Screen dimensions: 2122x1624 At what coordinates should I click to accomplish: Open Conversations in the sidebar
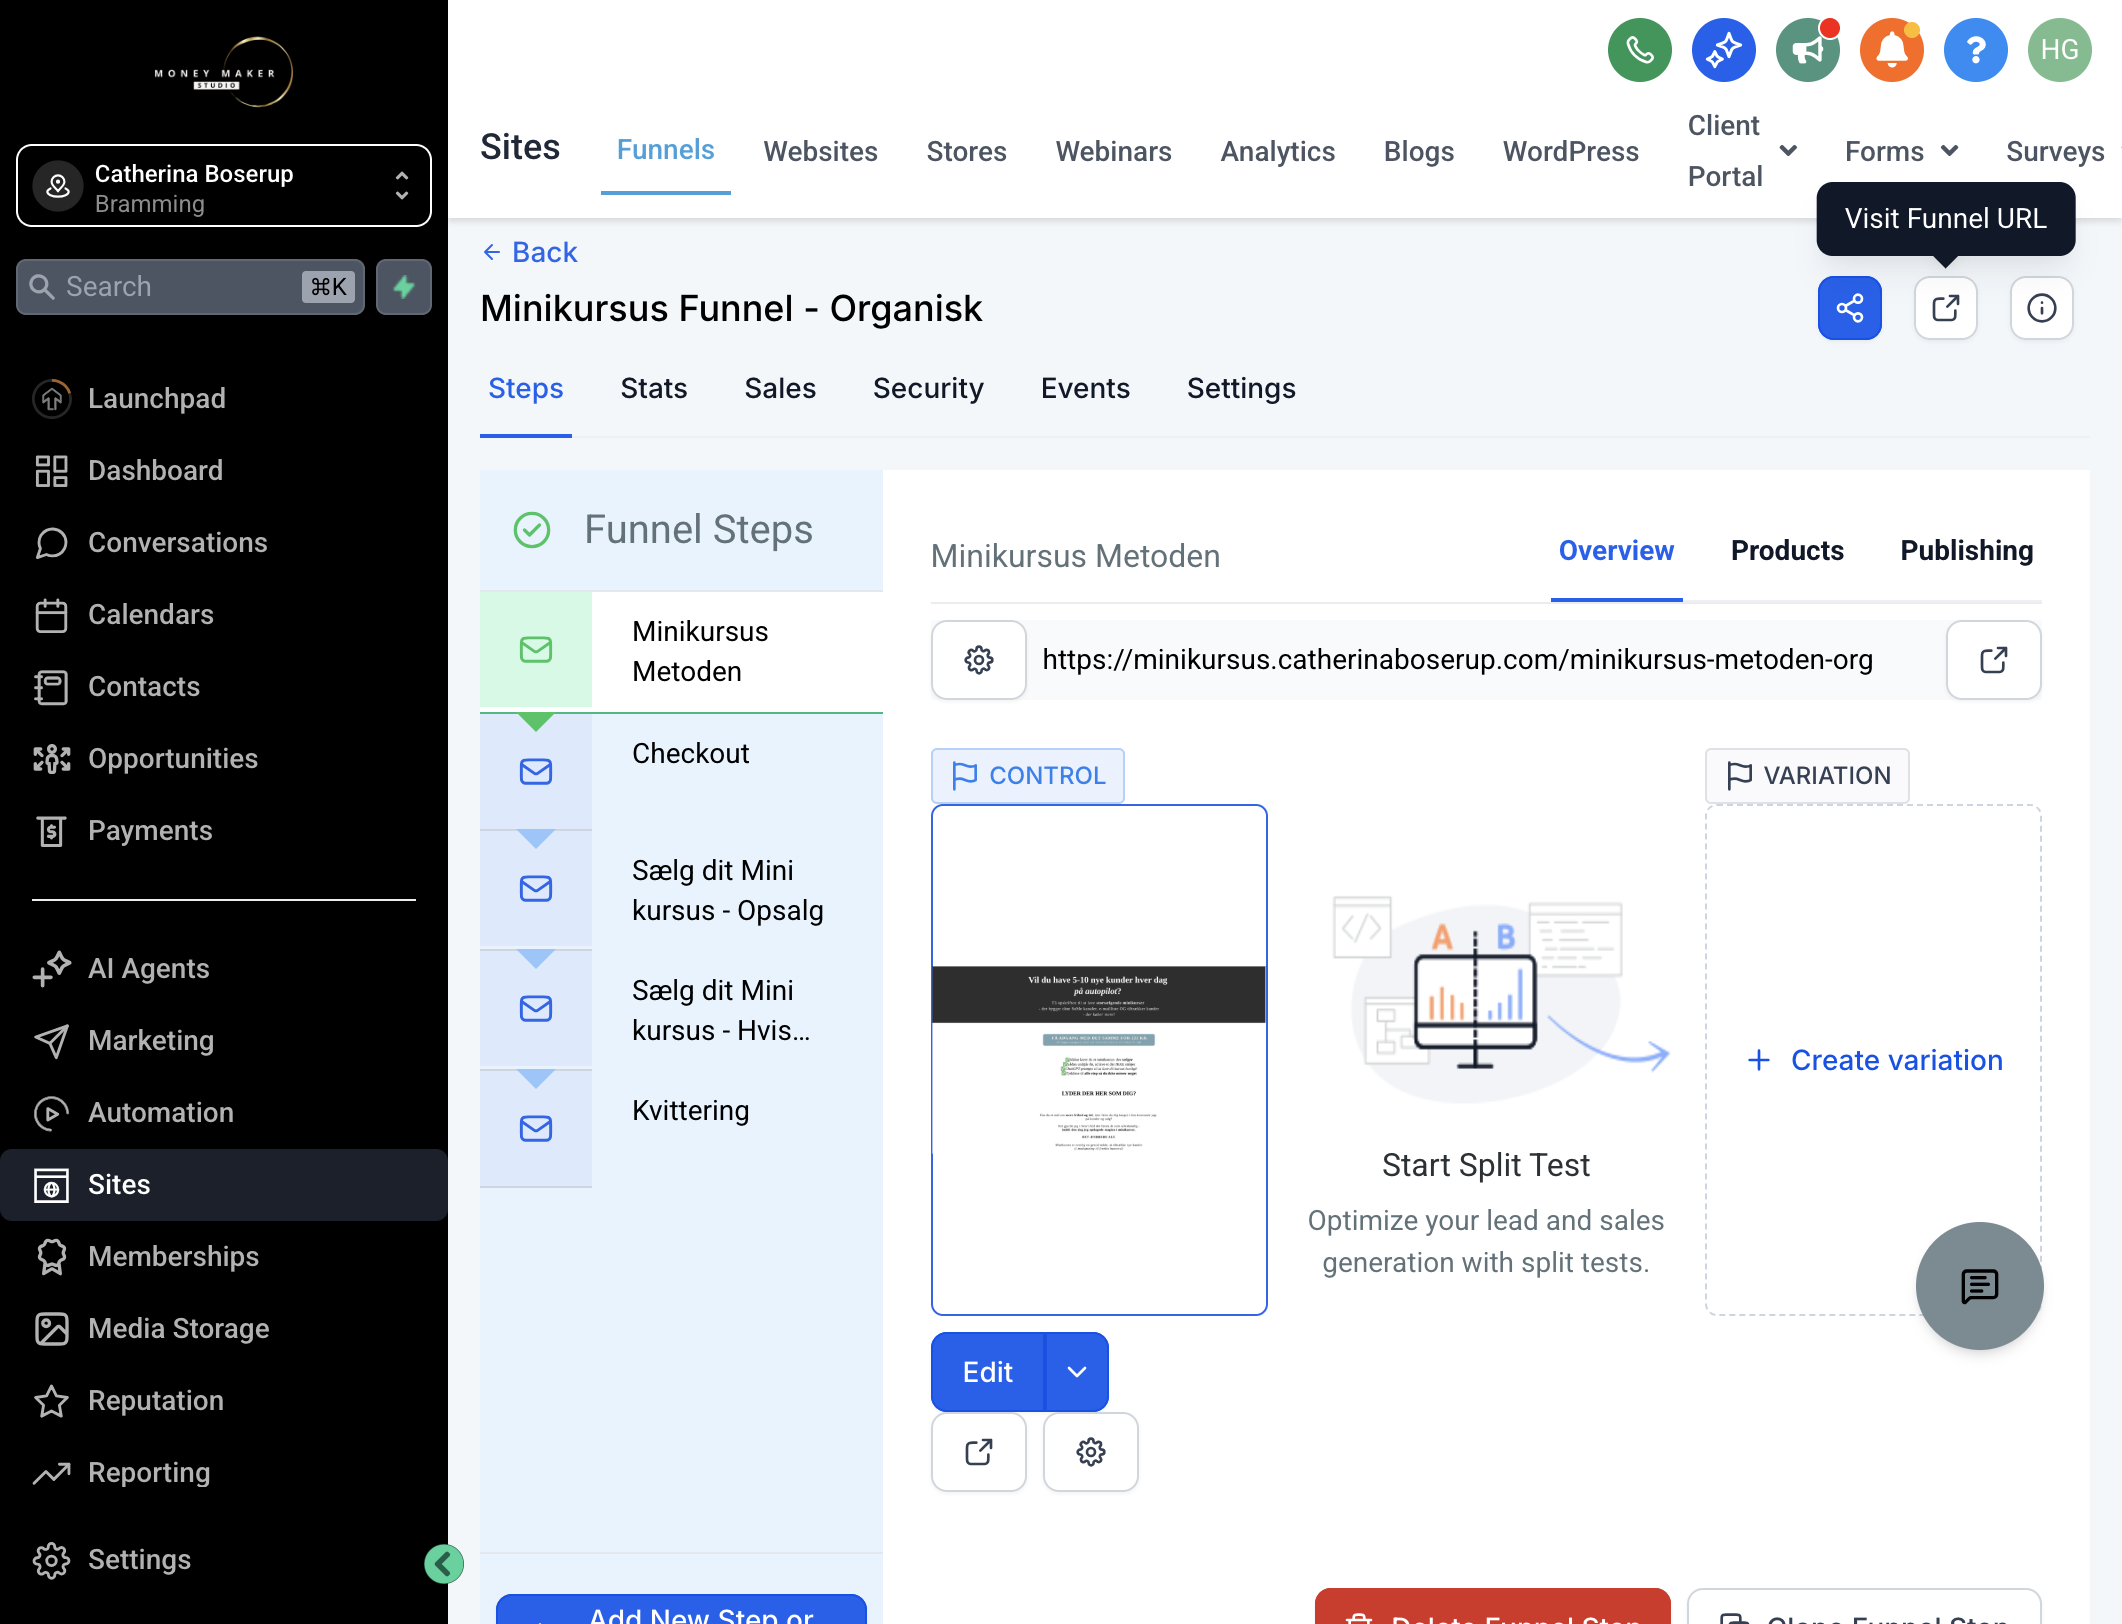177,543
